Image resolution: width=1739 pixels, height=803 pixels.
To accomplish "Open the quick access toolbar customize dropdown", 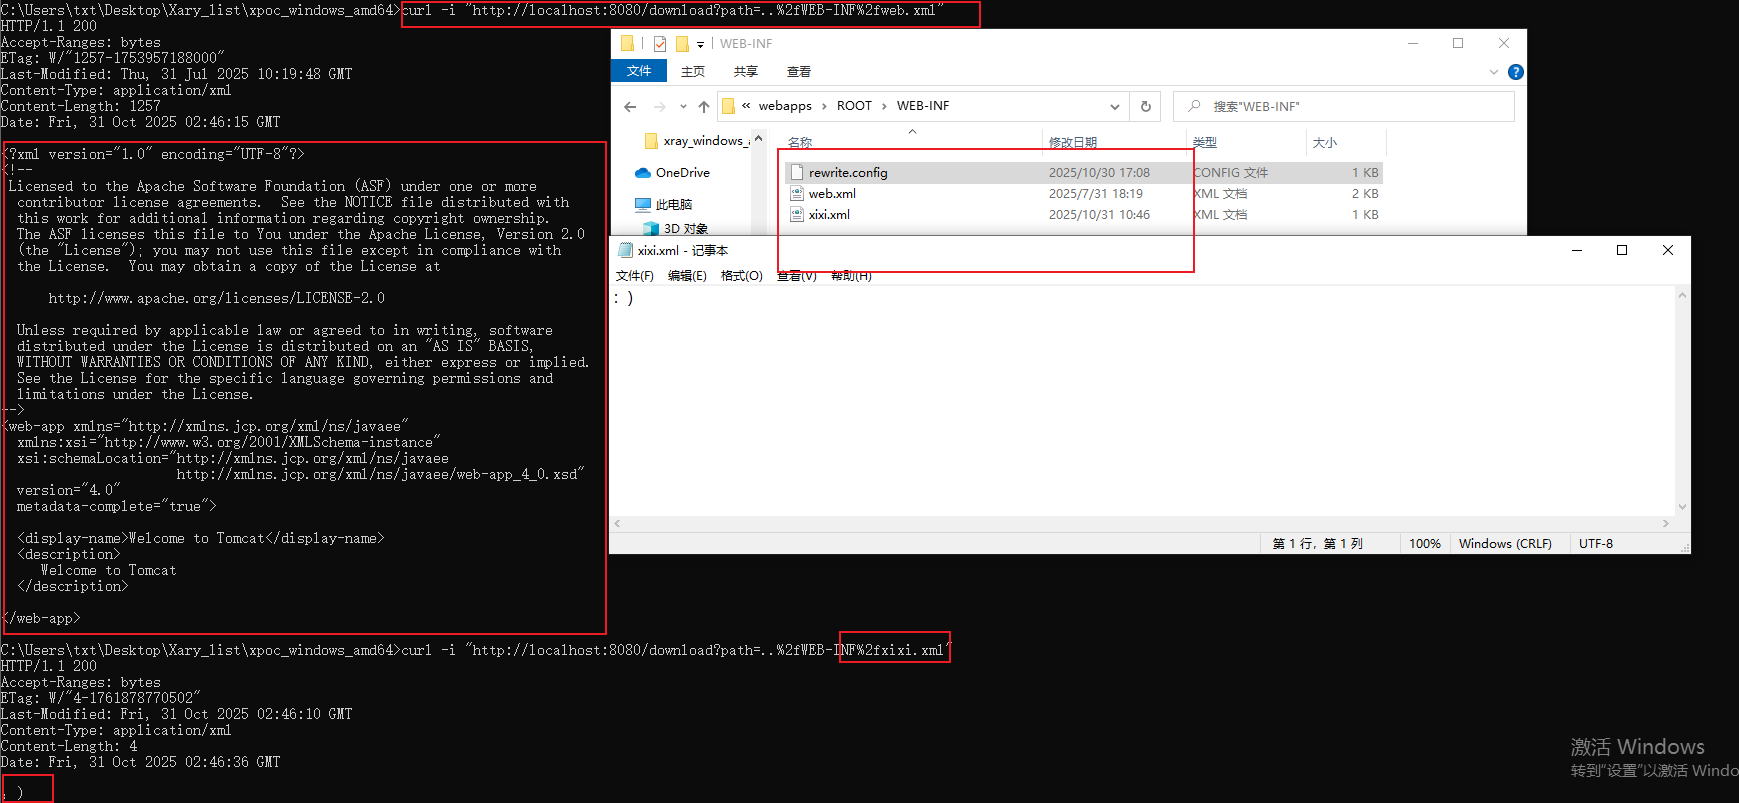I will (700, 44).
